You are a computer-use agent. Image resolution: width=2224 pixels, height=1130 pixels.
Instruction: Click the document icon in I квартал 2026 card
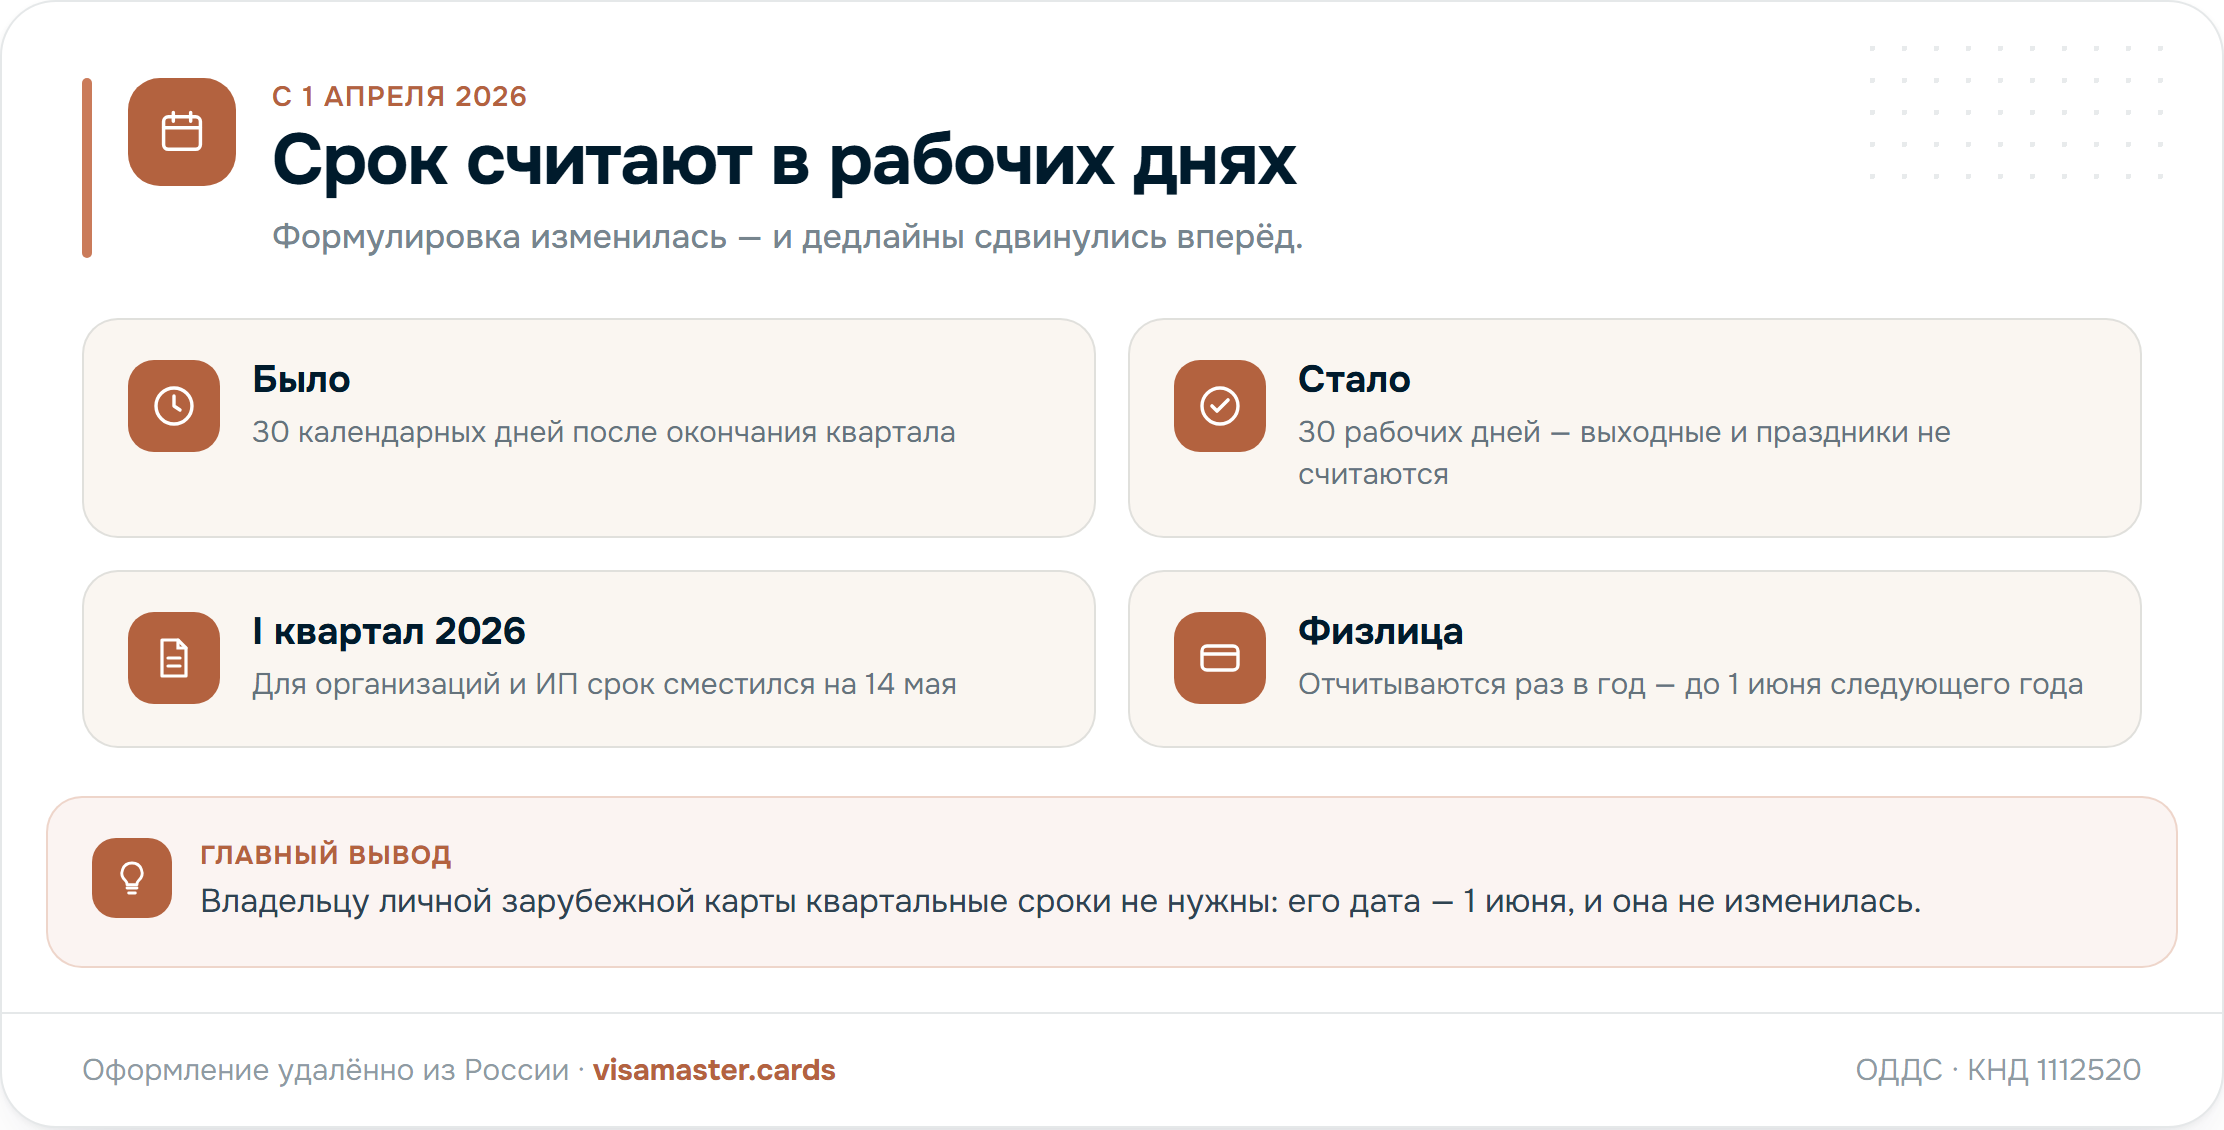(x=174, y=658)
